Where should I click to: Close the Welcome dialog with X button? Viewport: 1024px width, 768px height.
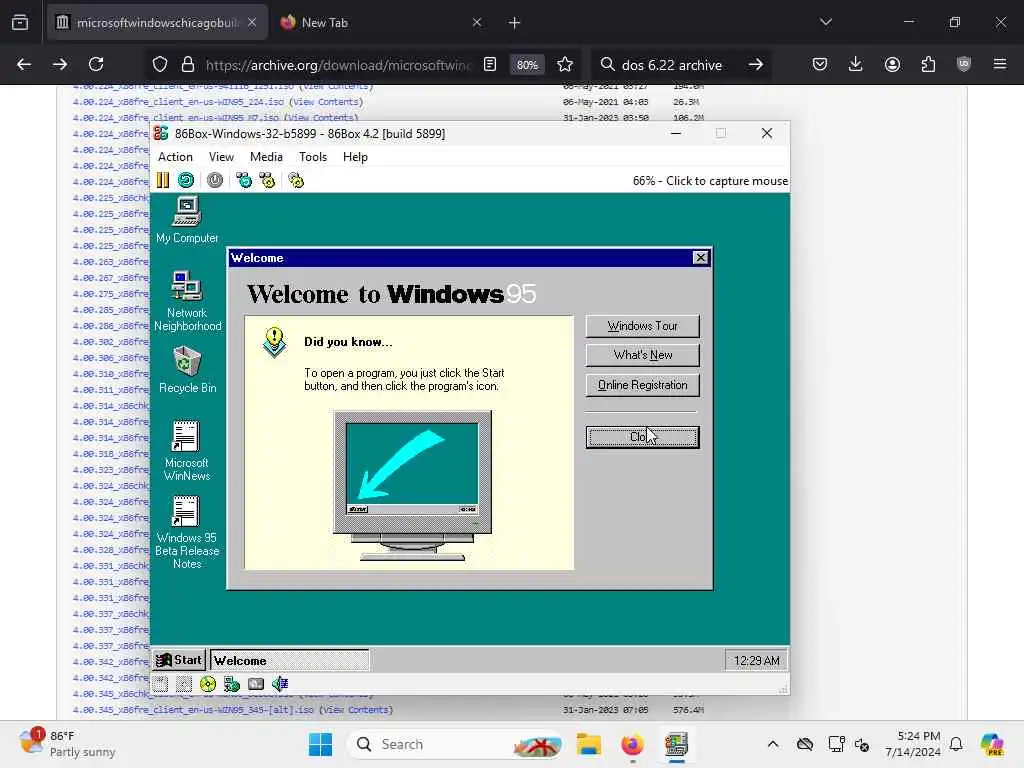click(x=700, y=258)
